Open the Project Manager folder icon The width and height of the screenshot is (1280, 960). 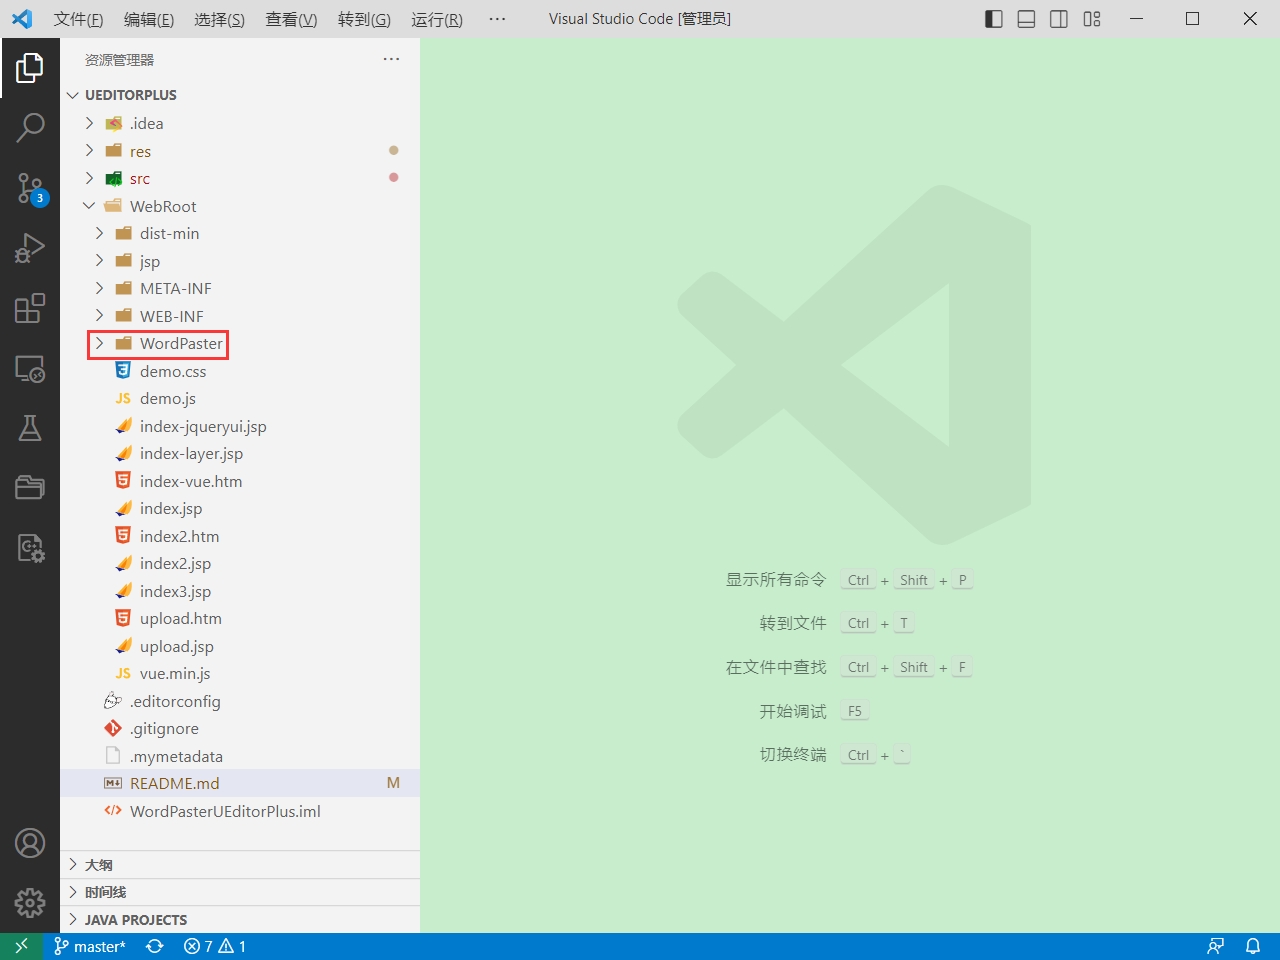30,488
